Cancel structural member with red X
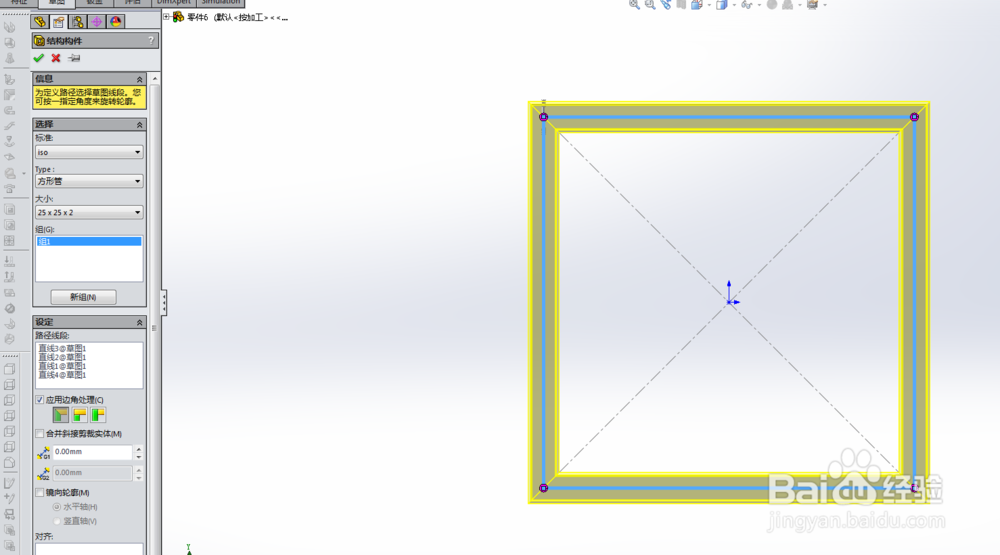The width and height of the screenshot is (1000, 555). [x=56, y=58]
